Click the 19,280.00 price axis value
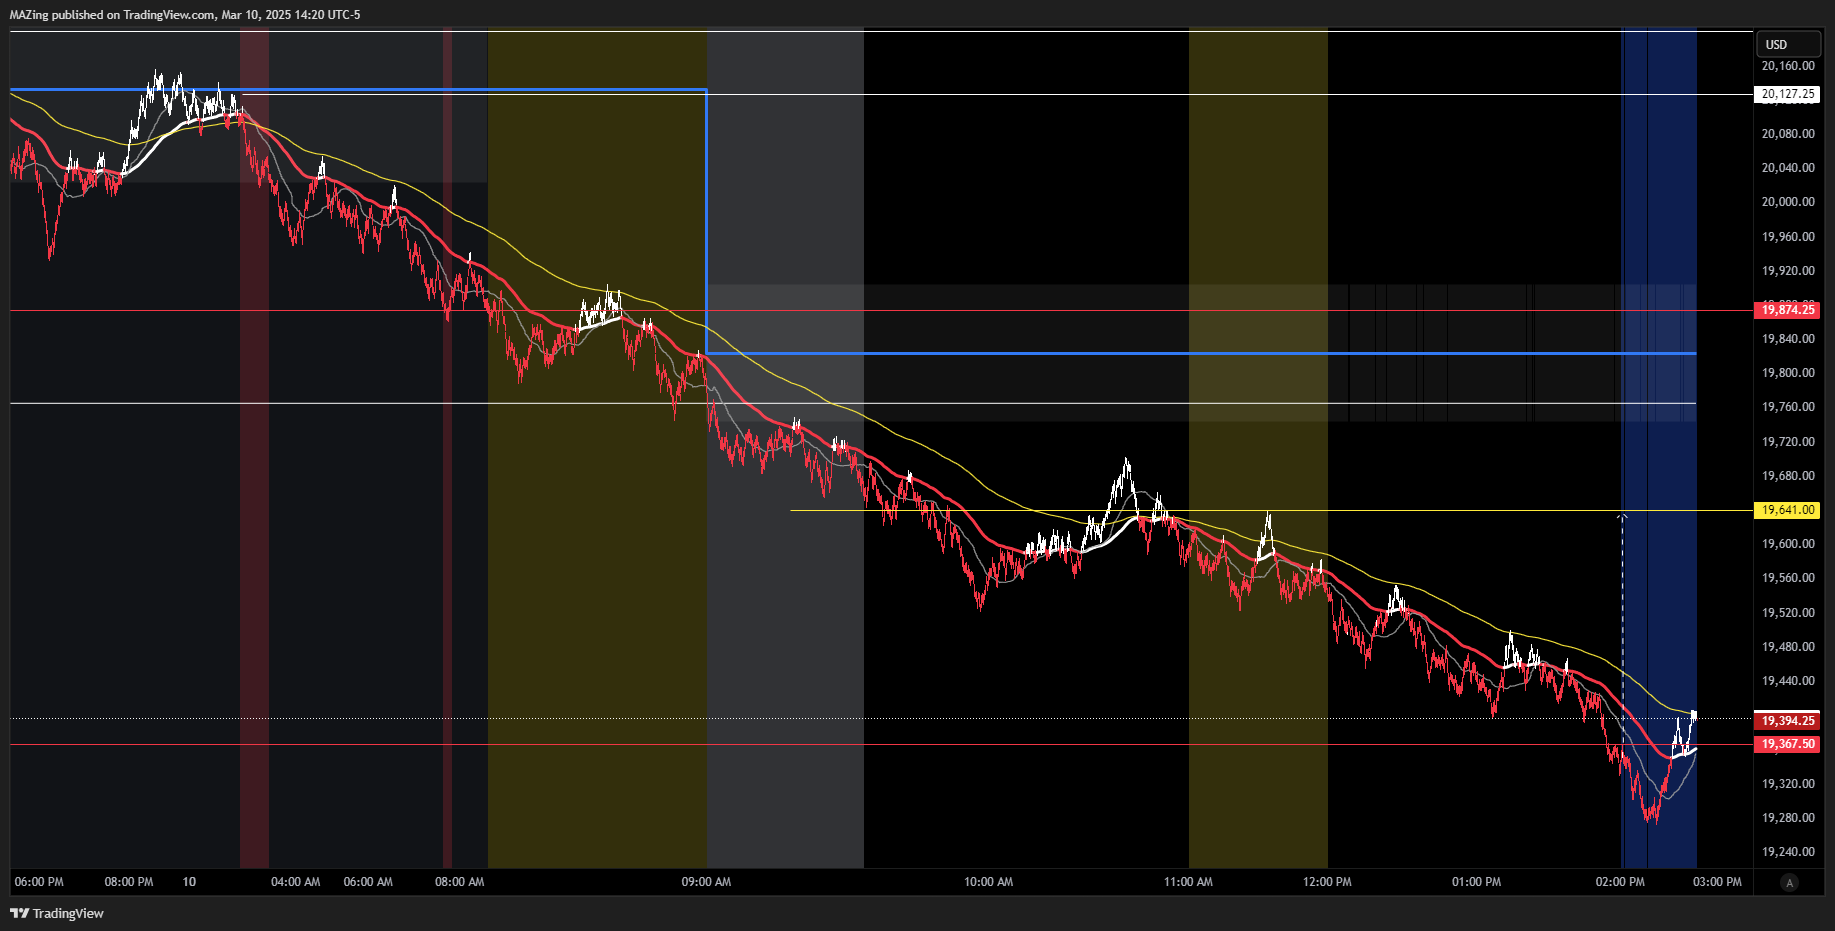 pyautogui.click(x=1788, y=818)
